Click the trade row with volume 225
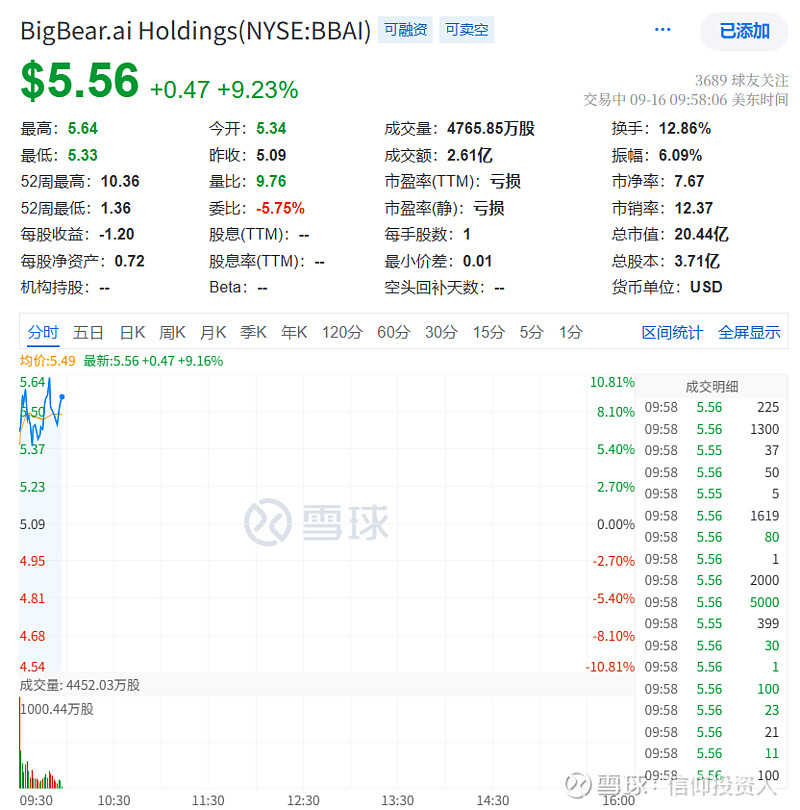Viewport: 800px width, 810px height. [x=712, y=407]
